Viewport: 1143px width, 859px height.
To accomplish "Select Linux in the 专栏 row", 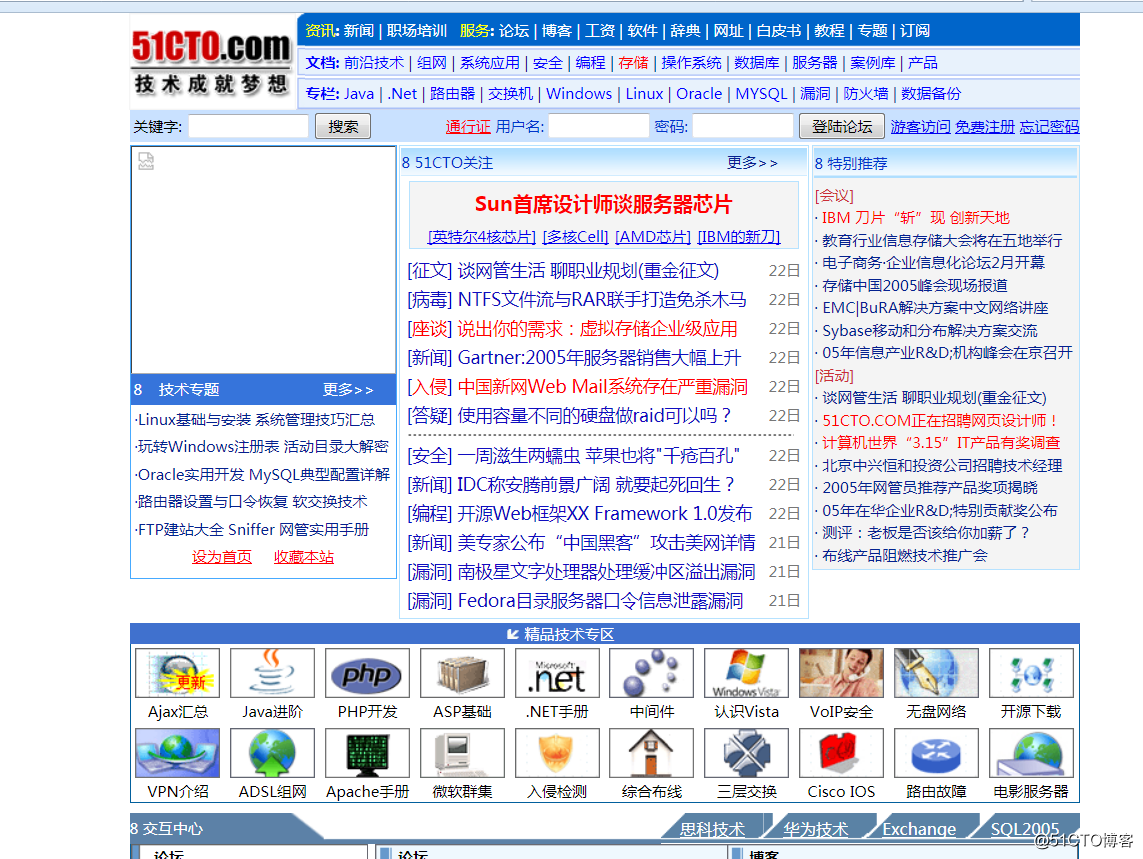I will pyautogui.click(x=644, y=93).
